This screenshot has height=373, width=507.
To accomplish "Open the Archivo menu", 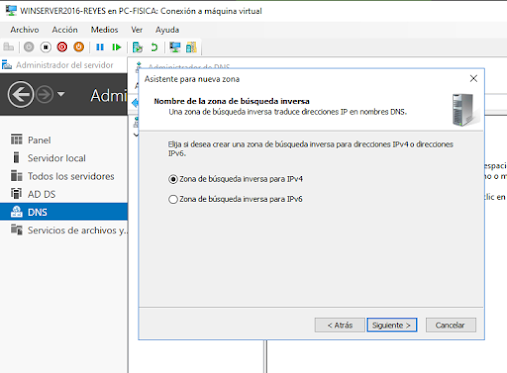I will 25,30.
